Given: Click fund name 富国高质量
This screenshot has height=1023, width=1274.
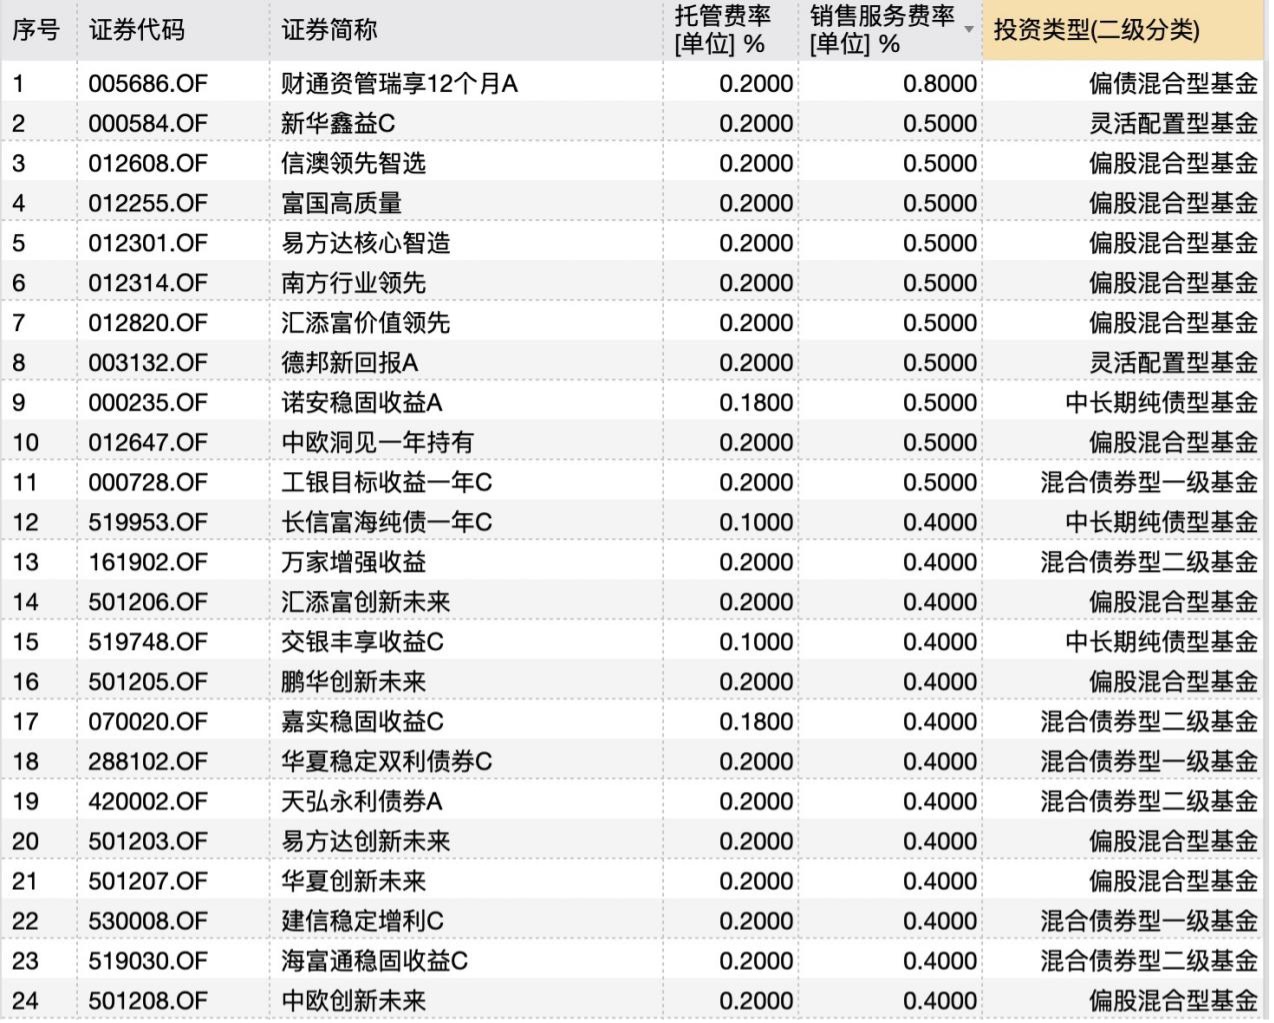Looking at the screenshot, I should coord(341,204).
